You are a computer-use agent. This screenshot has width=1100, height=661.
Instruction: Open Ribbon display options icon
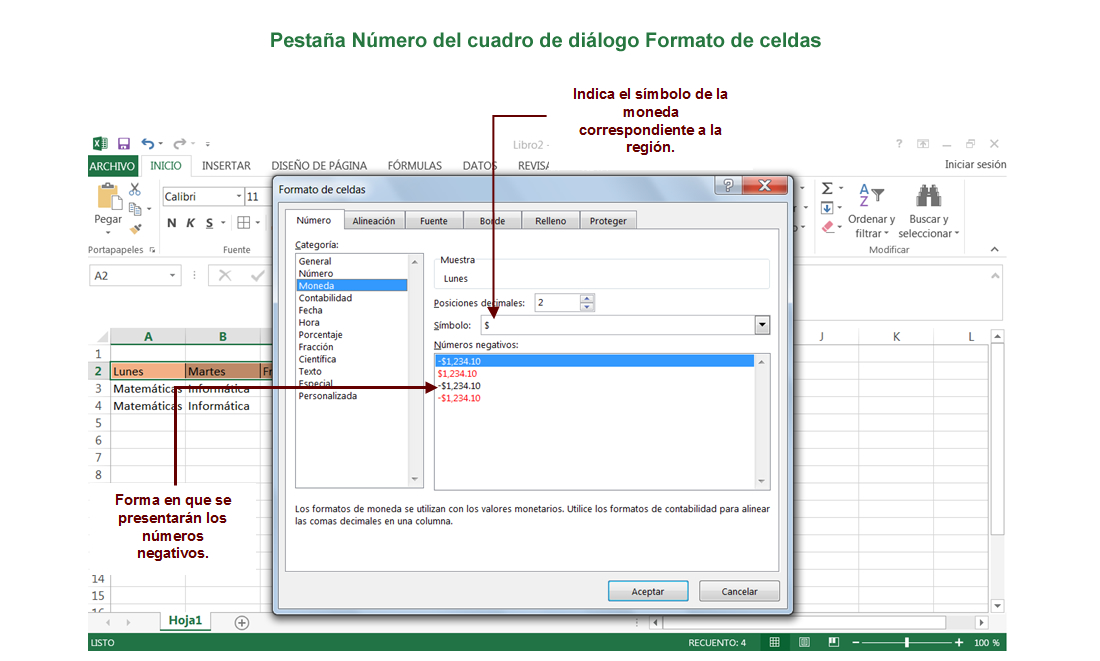[x=923, y=144]
